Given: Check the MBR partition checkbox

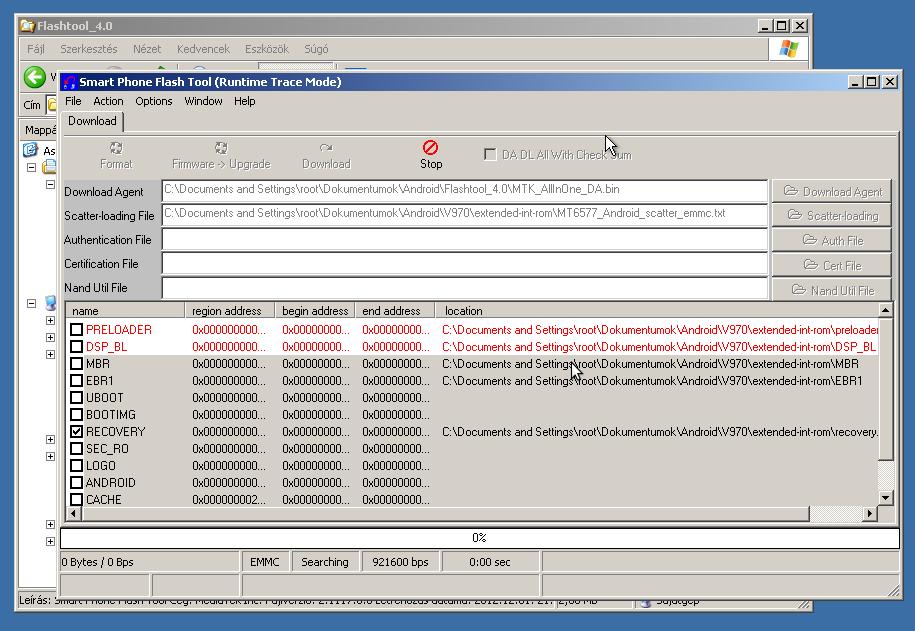Looking at the screenshot, I should [x=76, y=364].
